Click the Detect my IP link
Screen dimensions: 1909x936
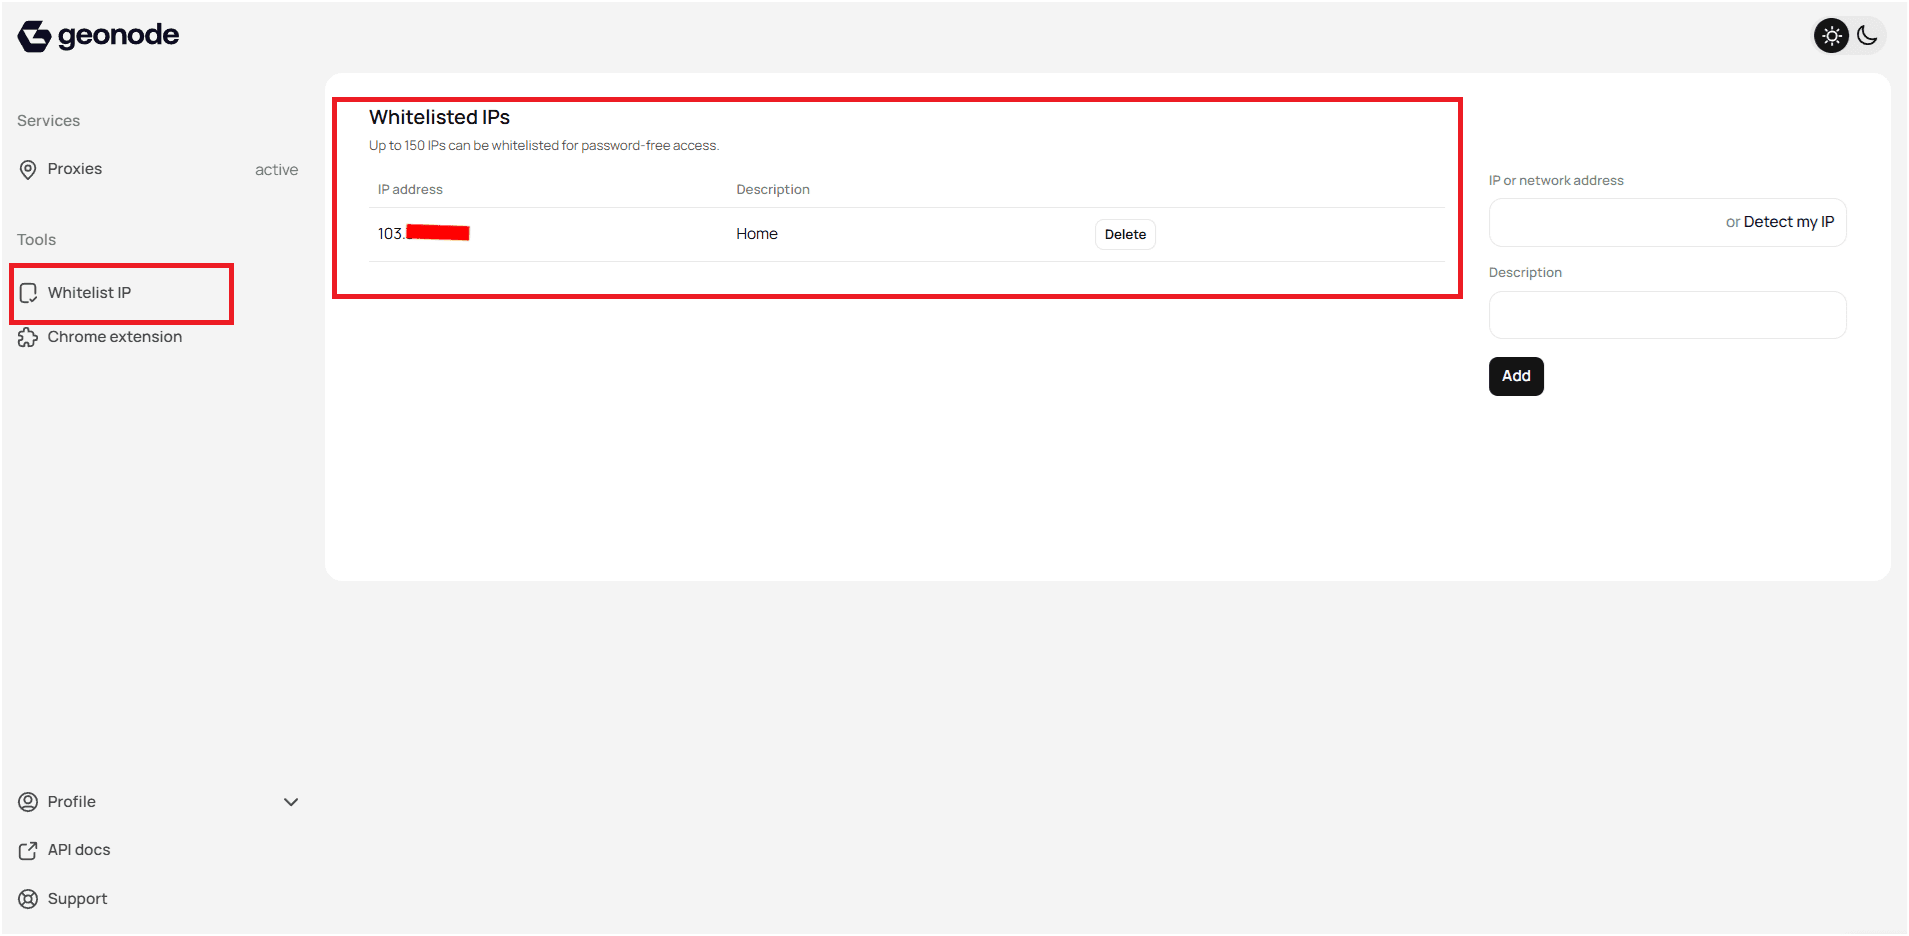[1789, 222]
